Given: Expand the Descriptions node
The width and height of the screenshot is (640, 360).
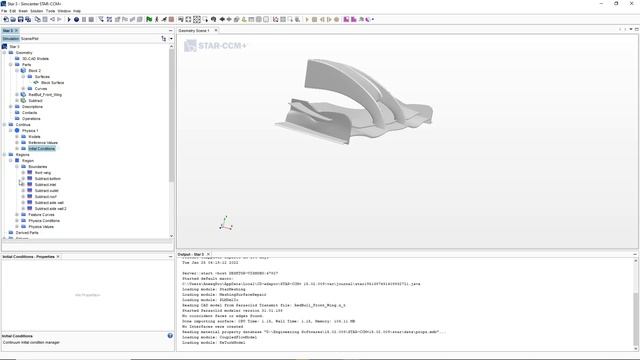Looking at the screenshot, I should click(x=11, y=107).
